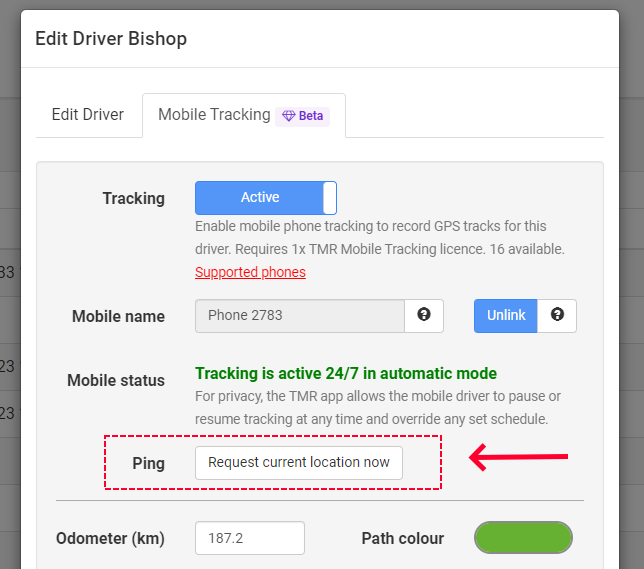This screenshot has width=644, height=569.
Task: Click the Odometer (km) label
Action: coord(110,539)
